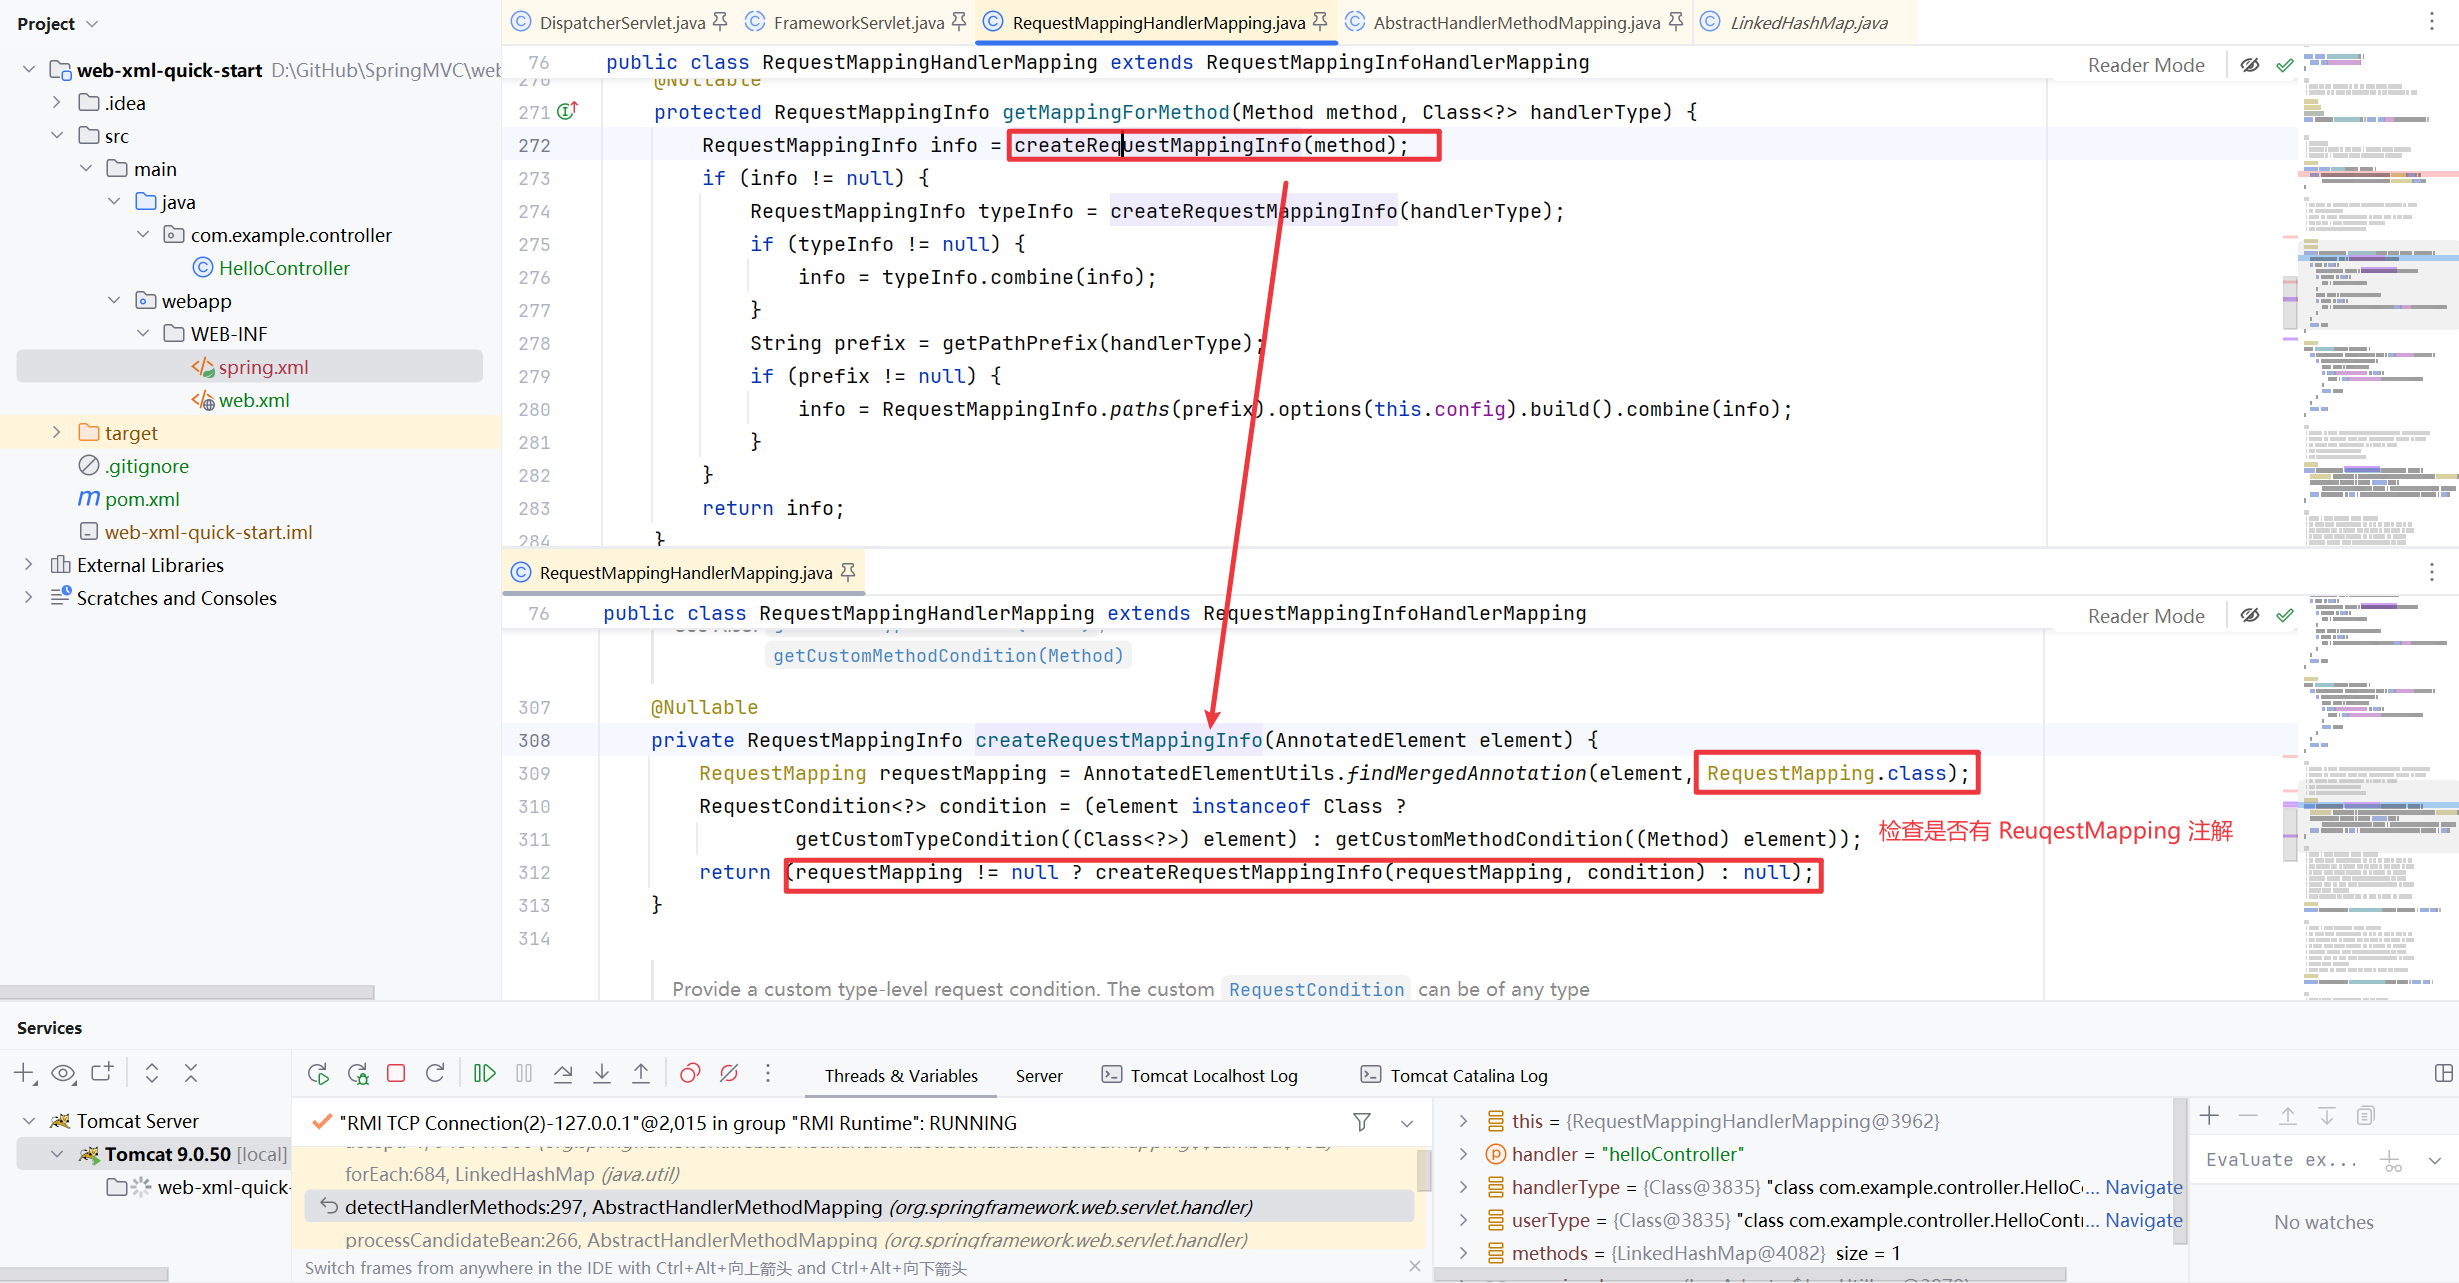The height and width of the screenshot is (1283, 2459).
Task: Click Add New Watch plus icon
Action: 2210,1115
